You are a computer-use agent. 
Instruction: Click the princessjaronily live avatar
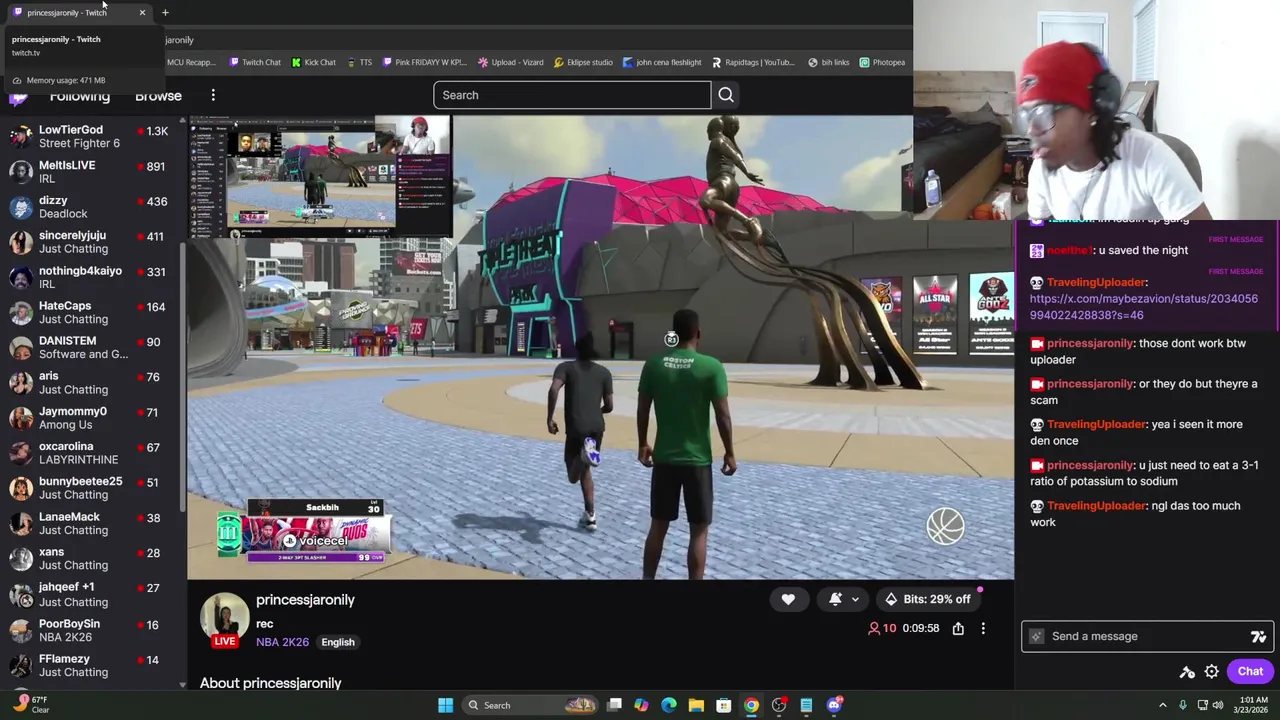(224, 620)
